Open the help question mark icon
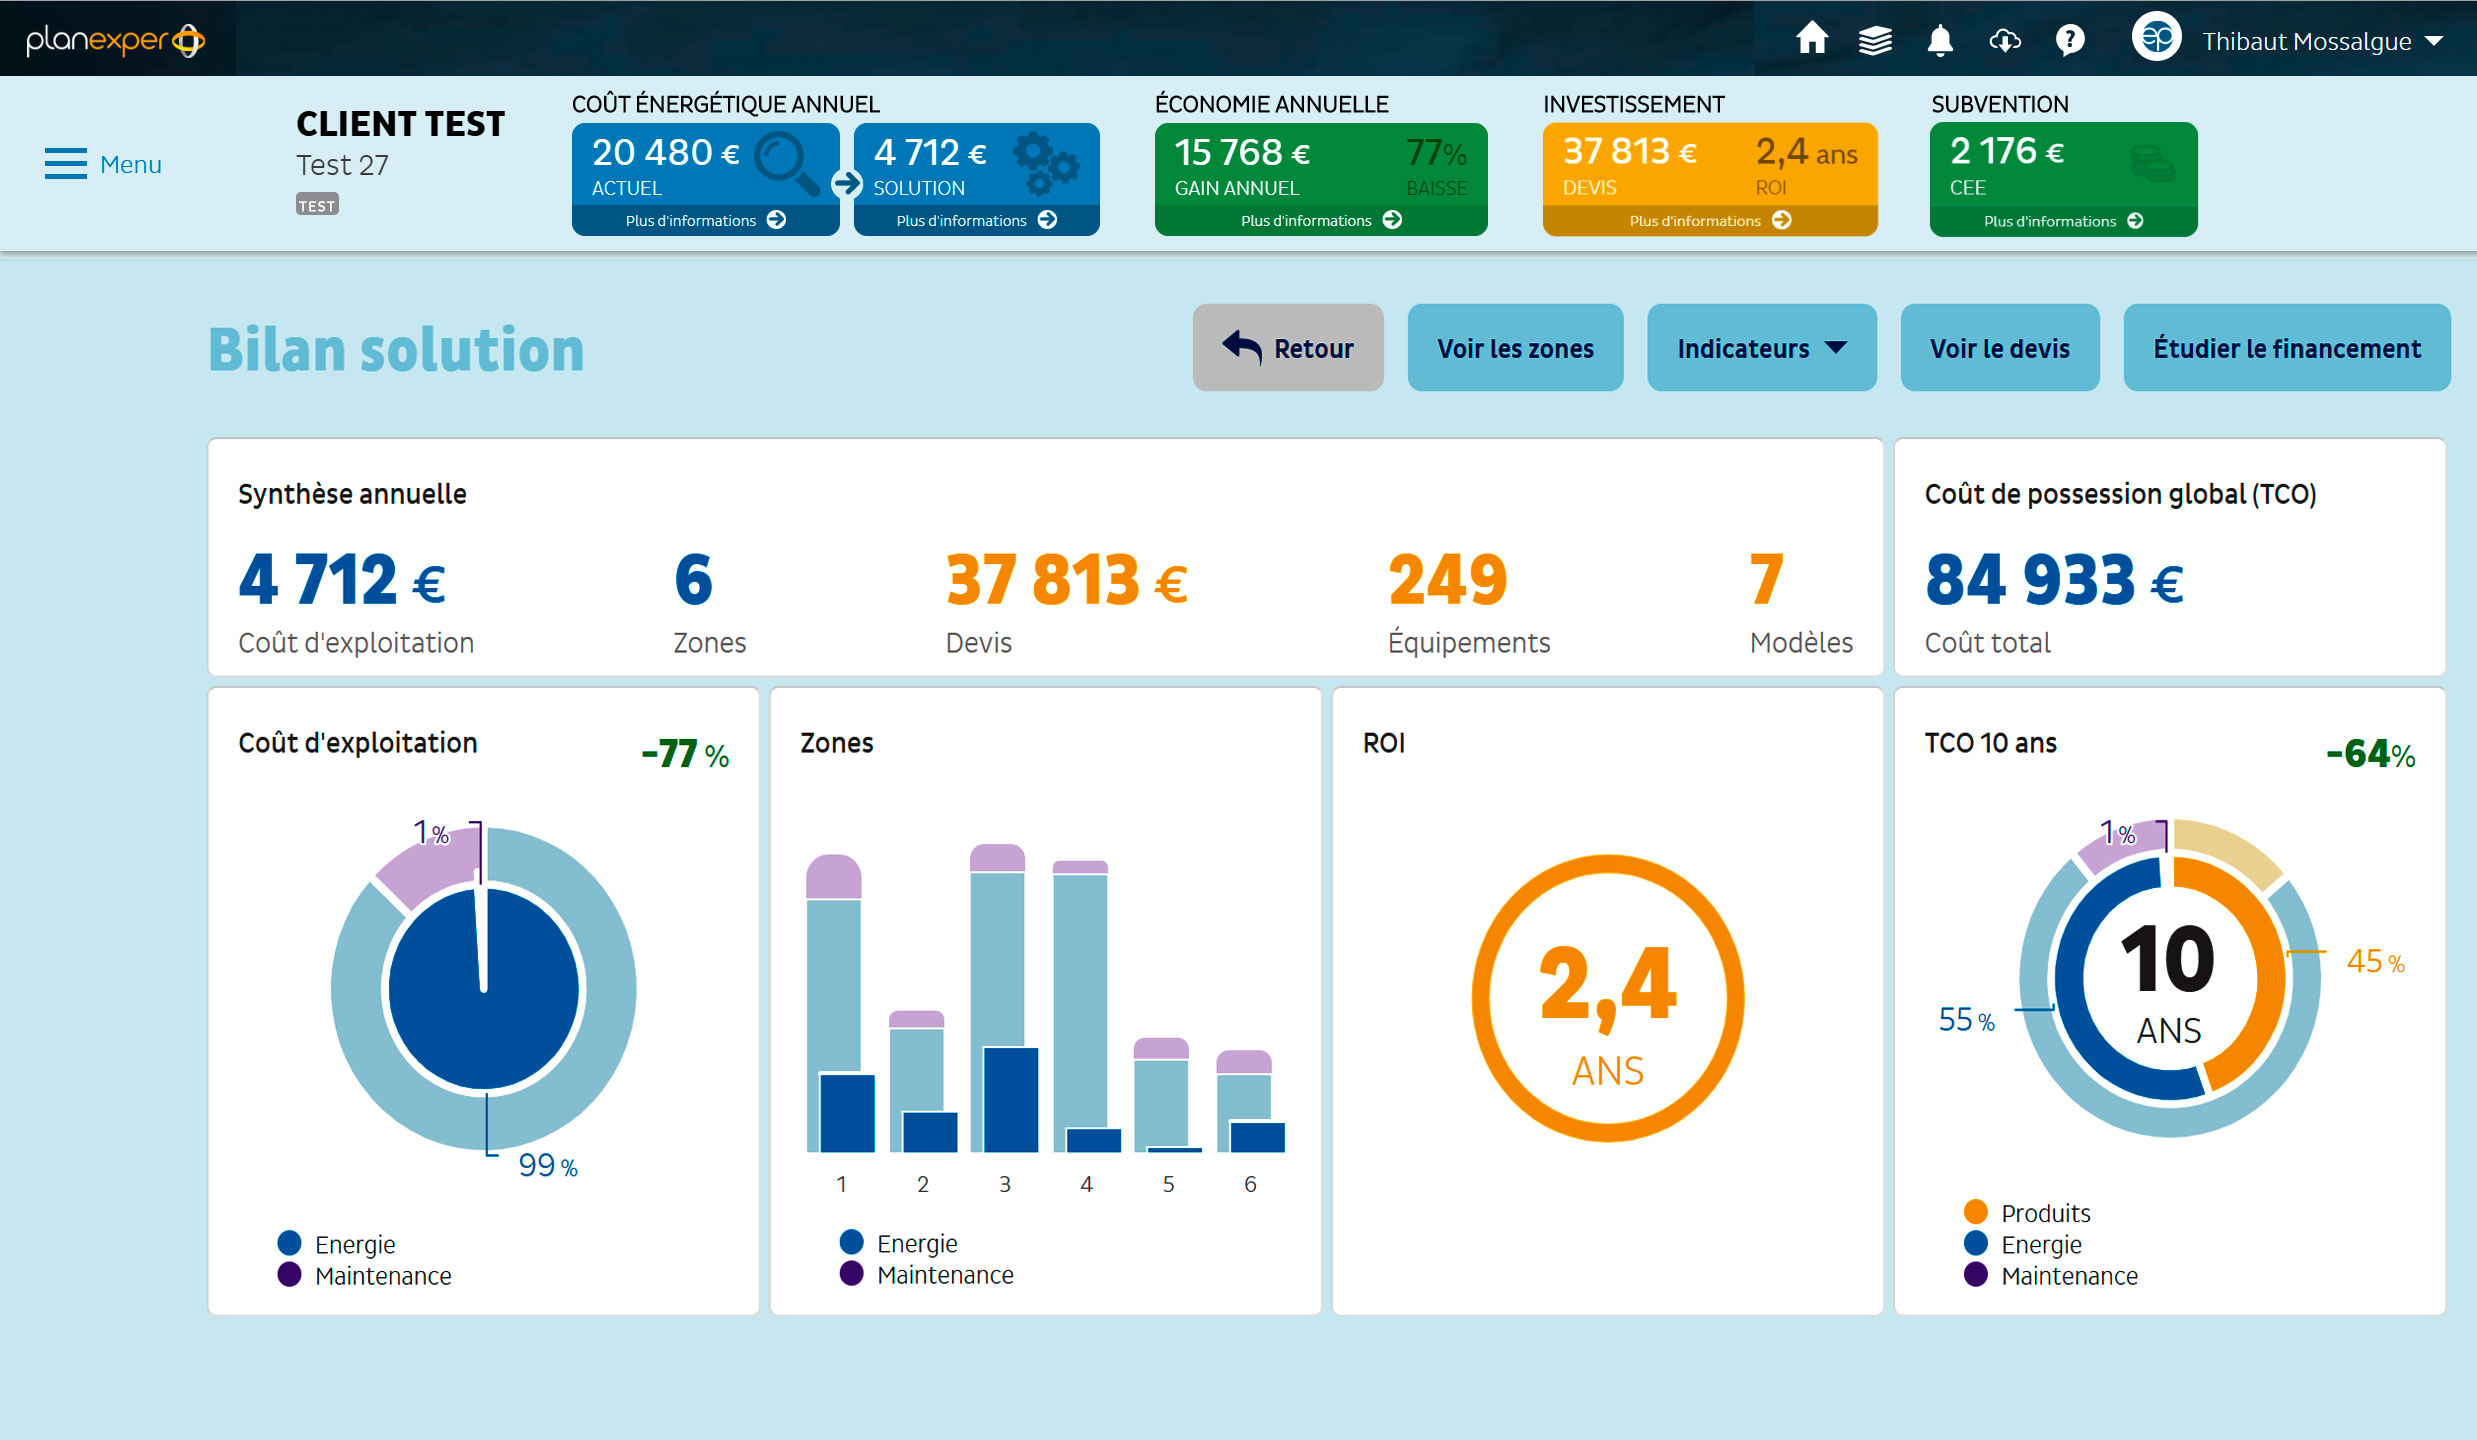Image resolution: width=2477 pixels, height=1440 pixels. [2069, 40]
